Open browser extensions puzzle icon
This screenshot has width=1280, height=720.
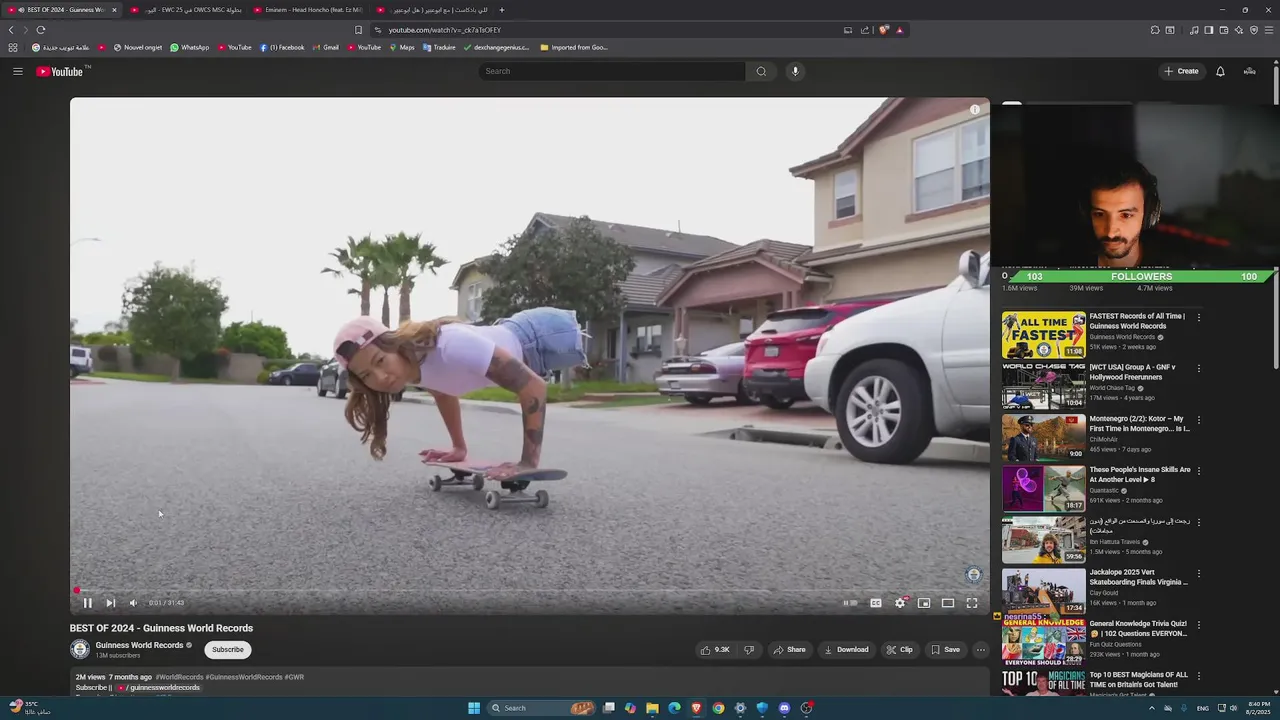(1155, 30)
